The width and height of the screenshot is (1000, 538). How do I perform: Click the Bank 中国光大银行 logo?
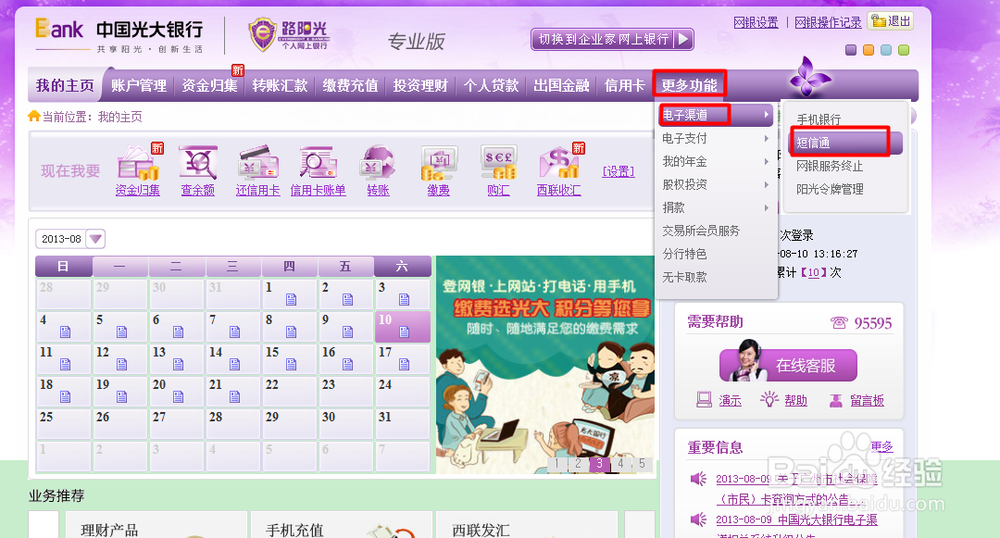tap(119, 36)
